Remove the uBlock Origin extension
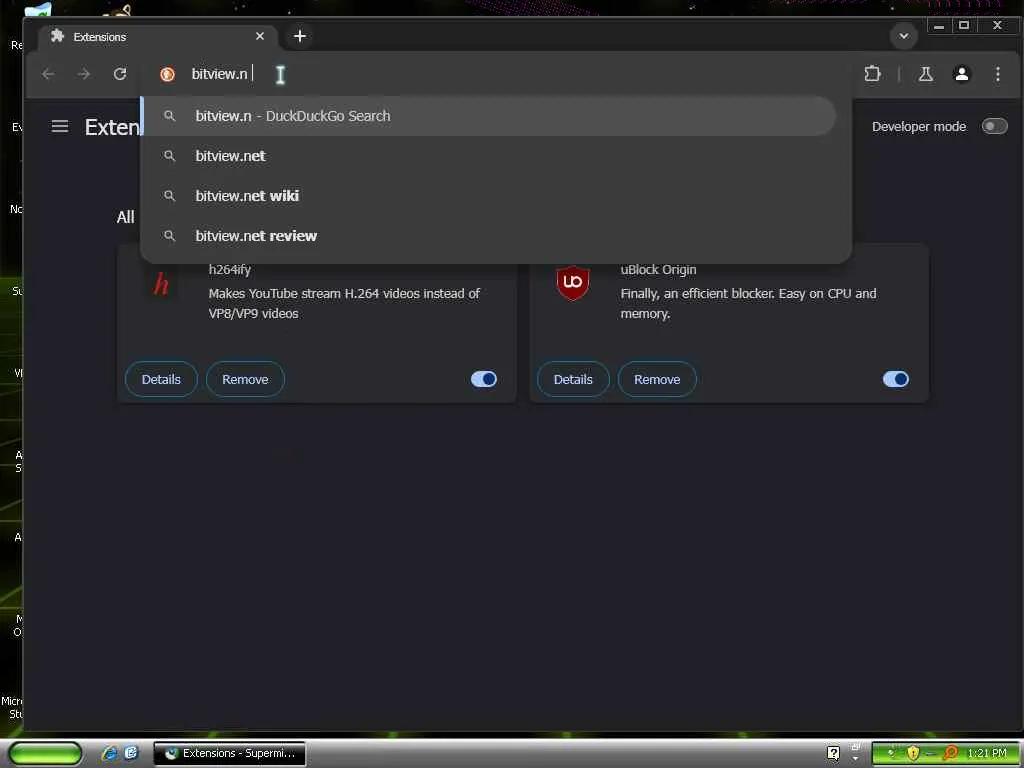Viewport: 1024px width, 768px height. 657,379
